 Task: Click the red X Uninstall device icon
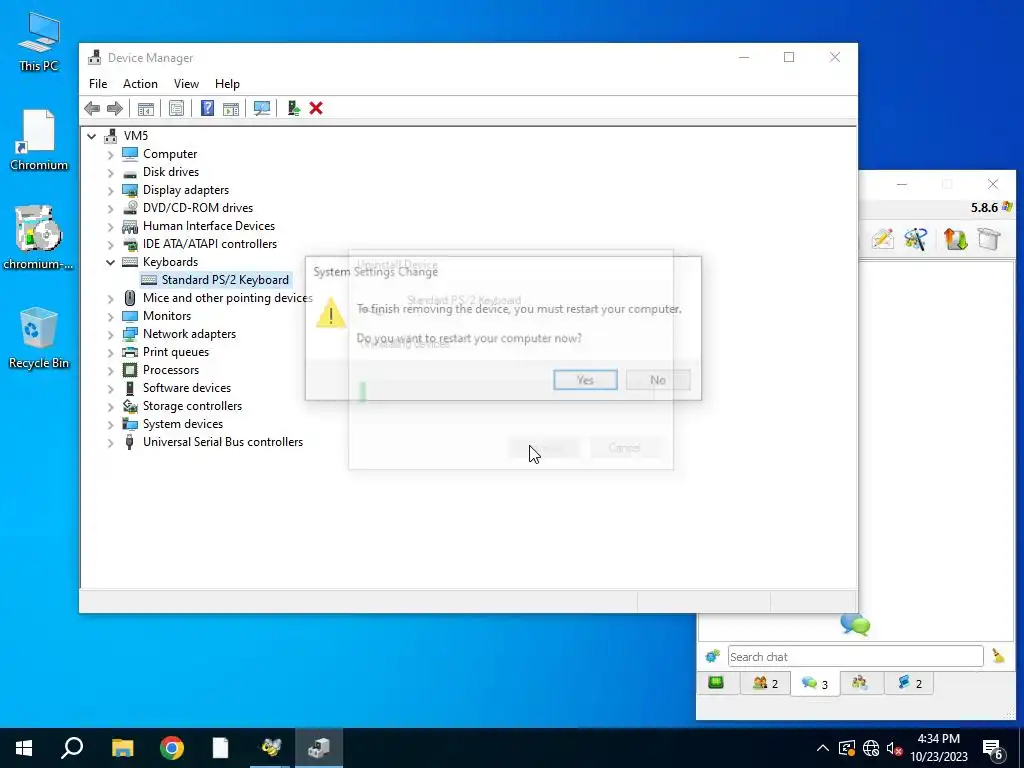point(316,108)
